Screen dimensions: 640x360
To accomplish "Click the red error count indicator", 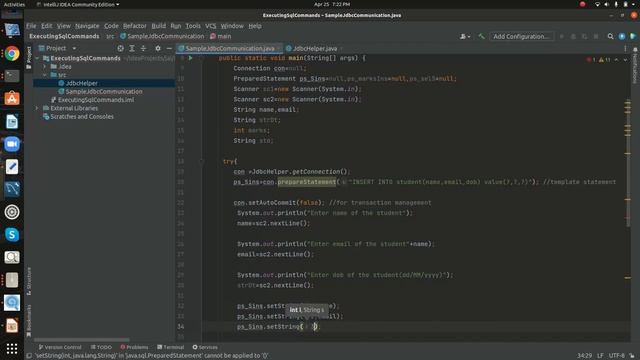I will [591, 60].
